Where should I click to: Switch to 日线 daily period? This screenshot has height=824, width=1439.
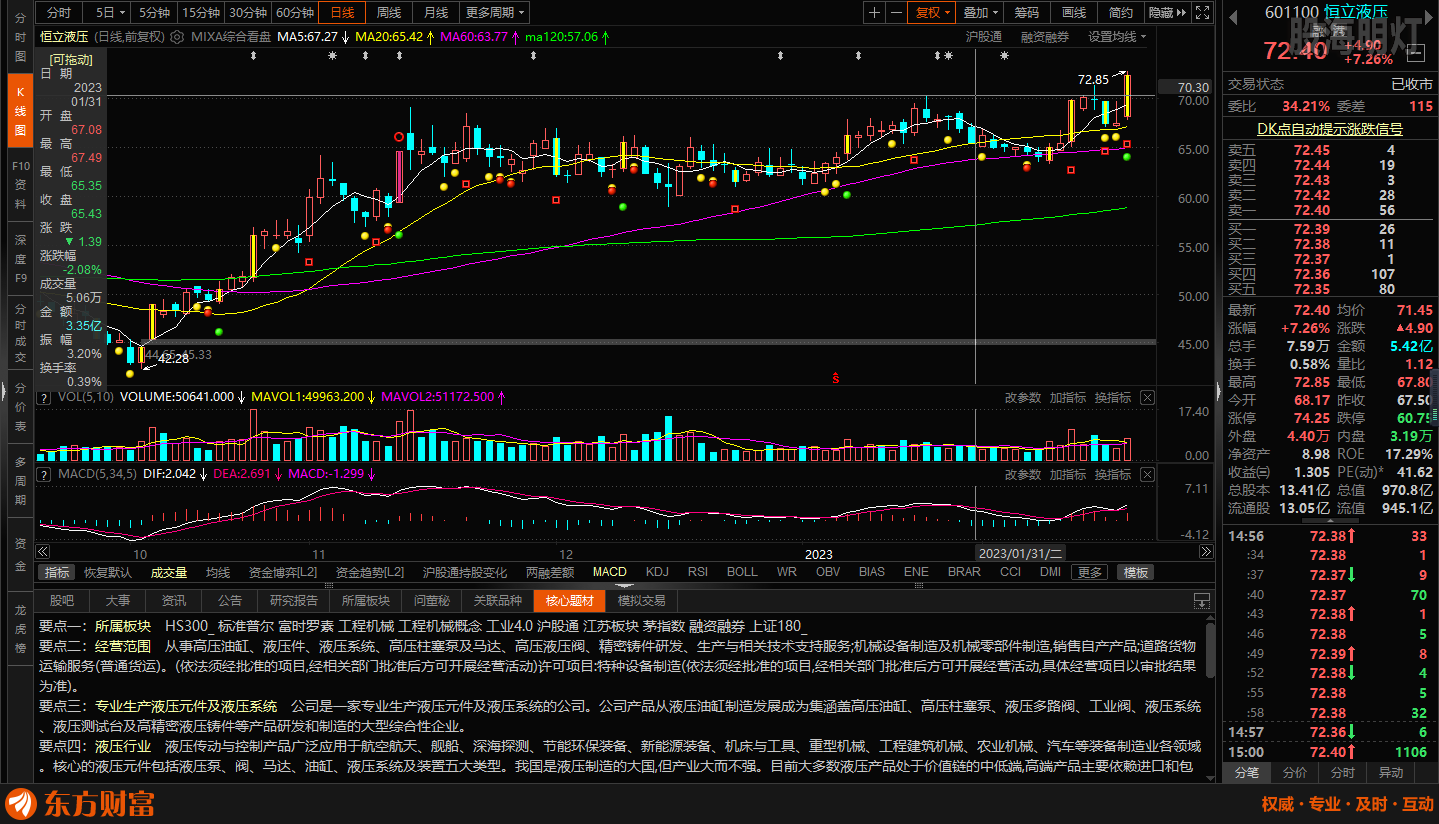click(x=342, y=13)
